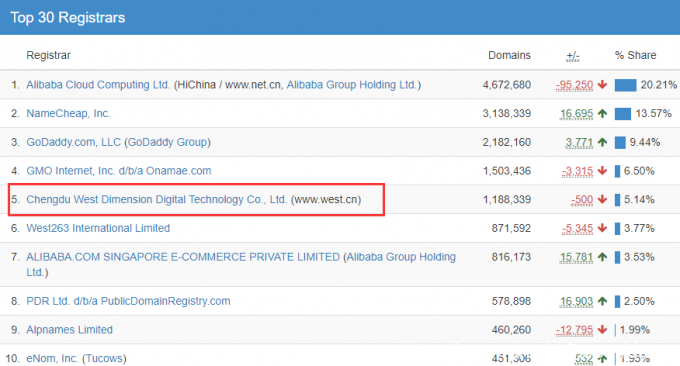Screen dimensions: 680x366
Task: Click the -5,345 change value
Action: [578, 228]
